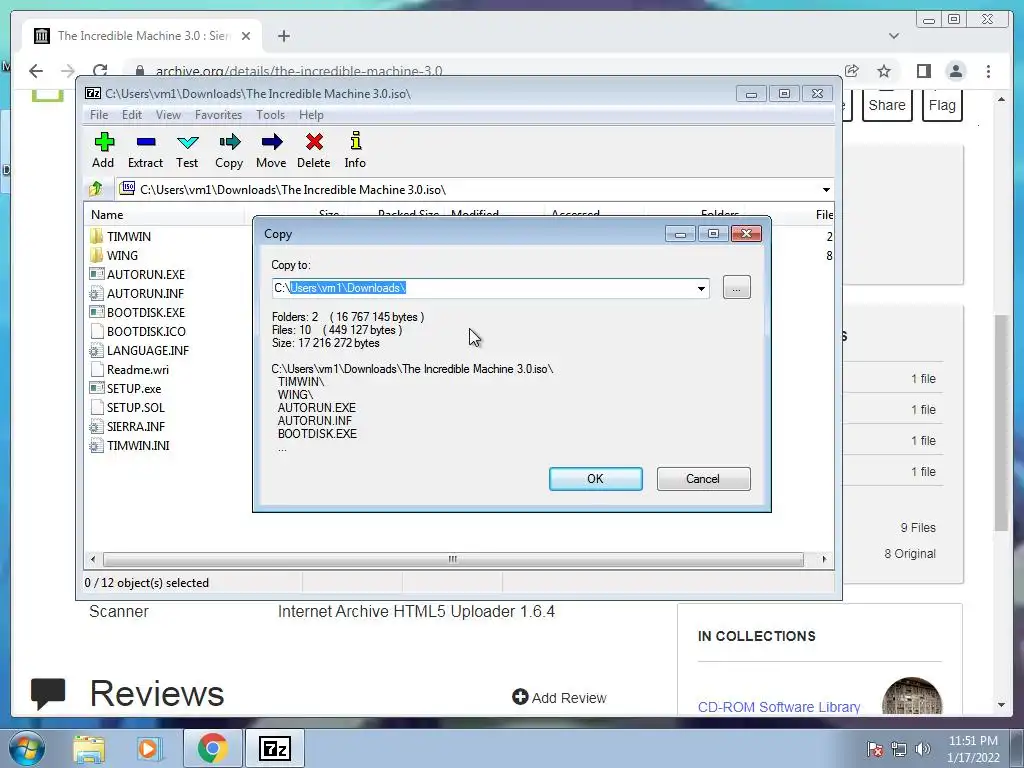Switch to 7-Zip taskbar button

point(274,748)
